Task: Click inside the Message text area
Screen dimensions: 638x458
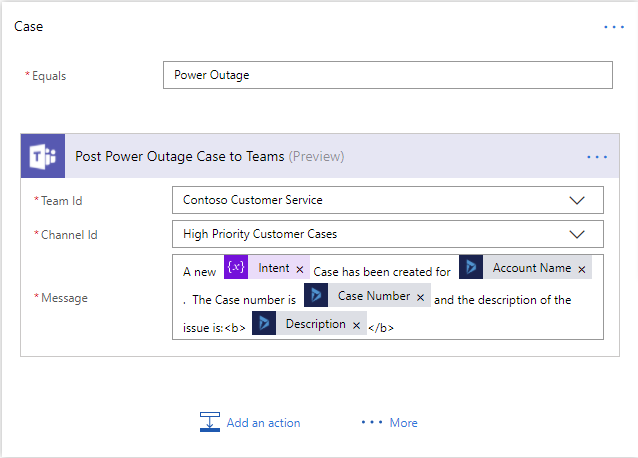Action: click(480, 325)
